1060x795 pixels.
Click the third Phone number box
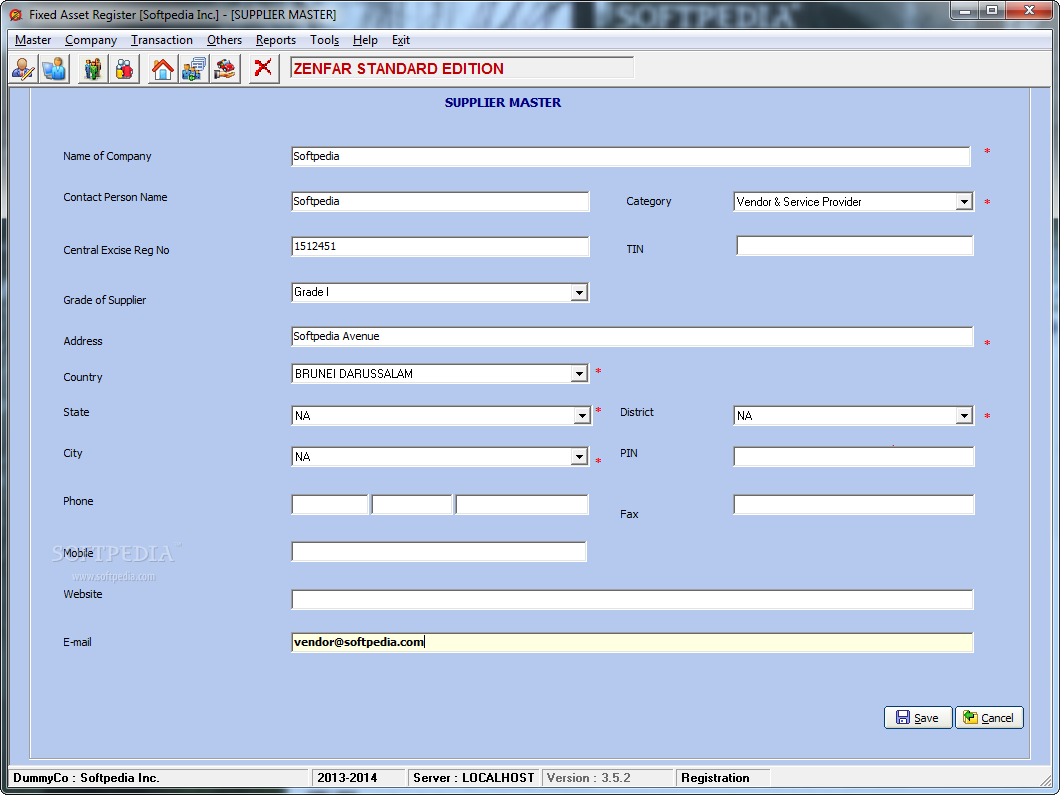[522, 504]
